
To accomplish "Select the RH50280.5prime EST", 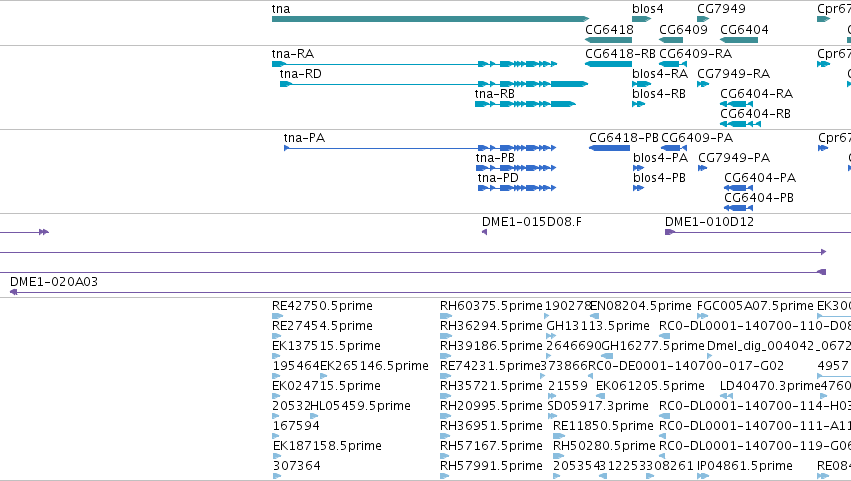I will coord(559,456).
